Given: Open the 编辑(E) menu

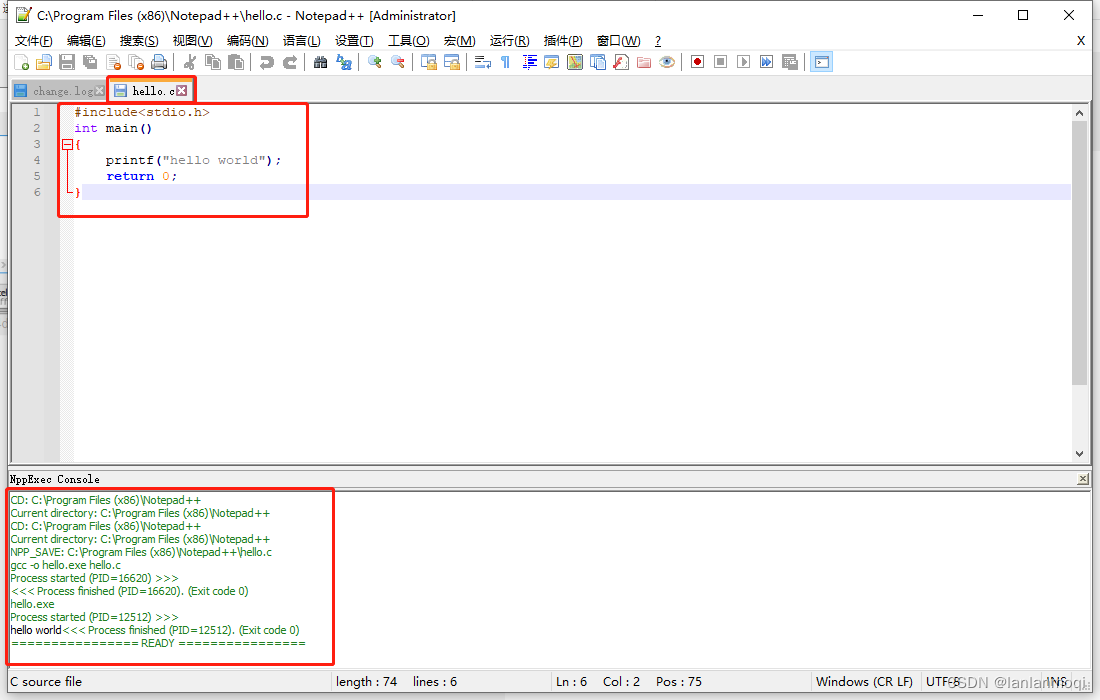Looking at the screenshot, I should click(x=86, y=41).
